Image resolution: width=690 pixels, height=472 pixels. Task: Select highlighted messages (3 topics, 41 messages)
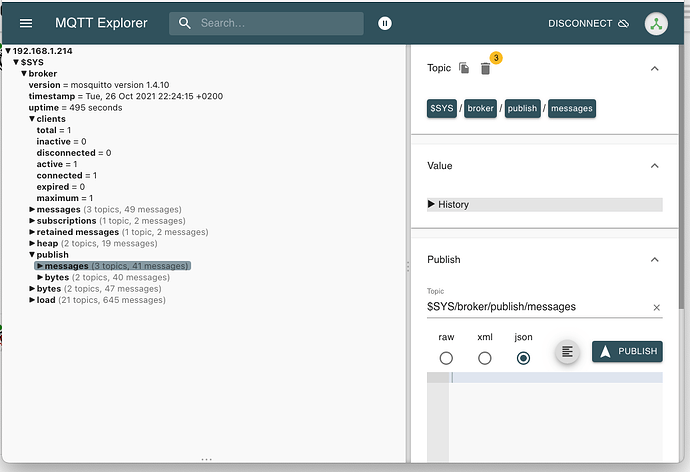[113, 266]
